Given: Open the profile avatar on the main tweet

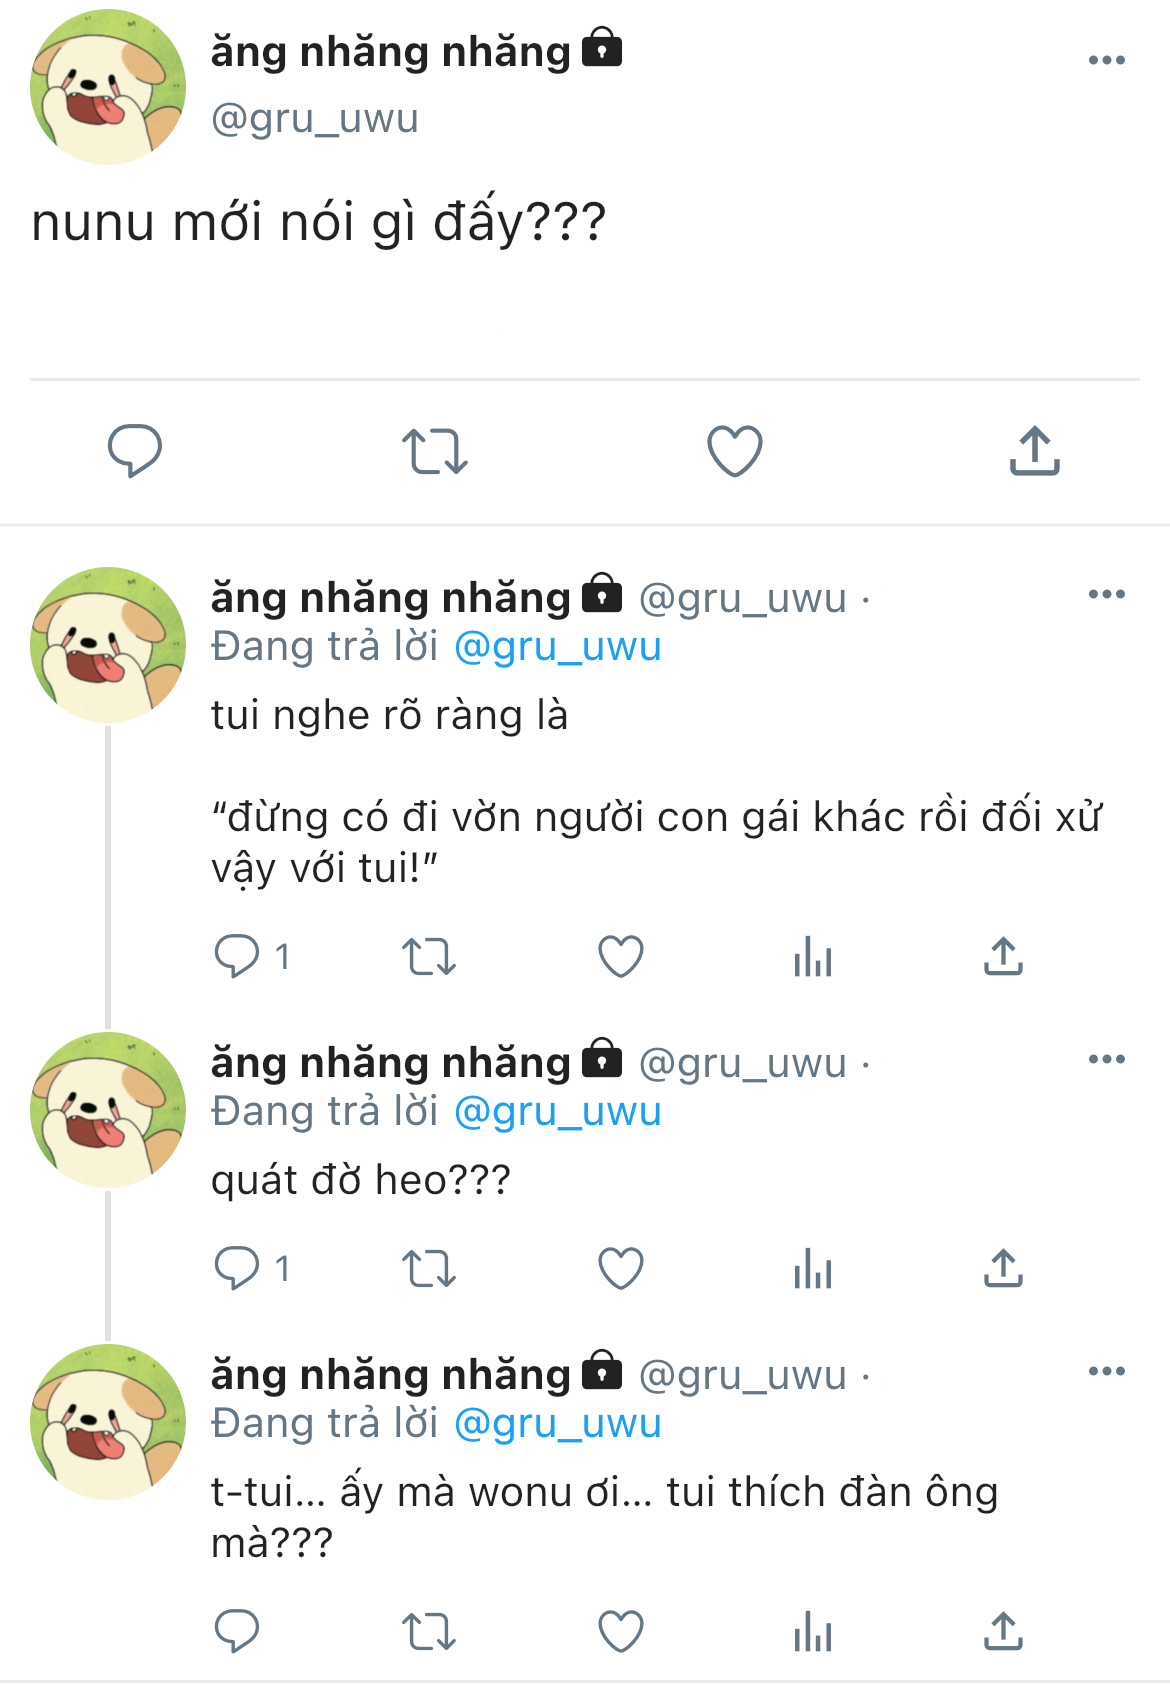Looking at the screenshot, I should (108, 87).
